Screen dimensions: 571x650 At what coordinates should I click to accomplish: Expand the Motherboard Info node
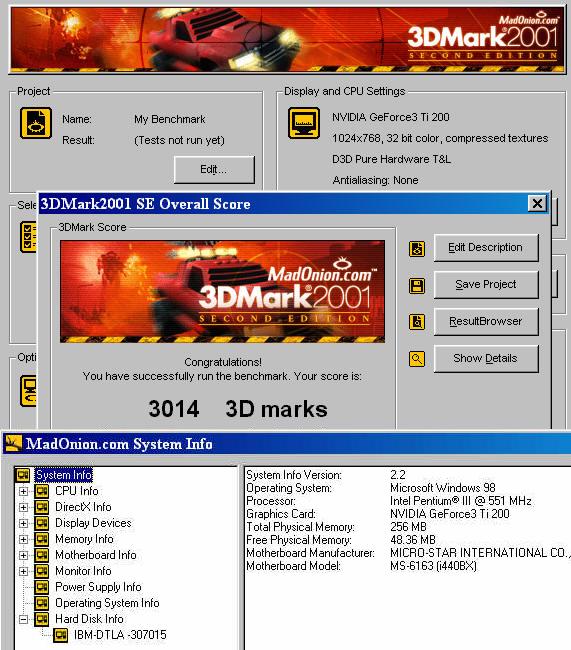(x=24, y=555)
